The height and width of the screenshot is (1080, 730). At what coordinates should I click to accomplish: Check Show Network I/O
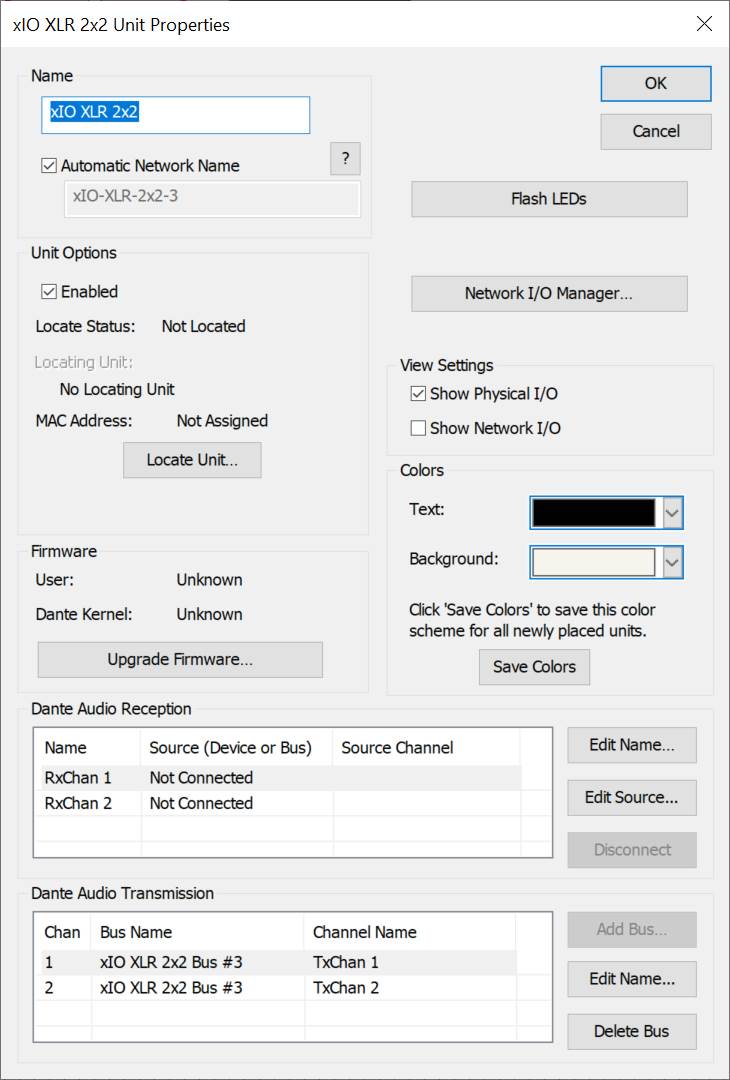coord(418,428)
